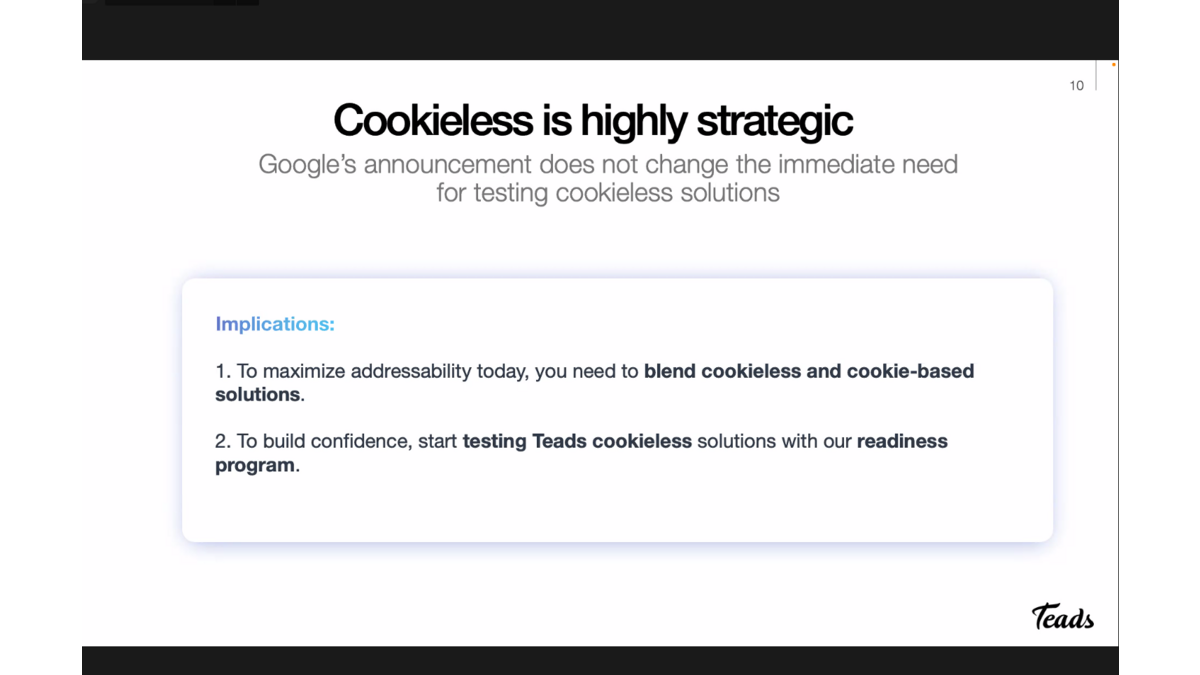Click bold 'blend cookieless and cookie-based' text
This screenshot has height=675, width=1200.
tap(808, 371)
